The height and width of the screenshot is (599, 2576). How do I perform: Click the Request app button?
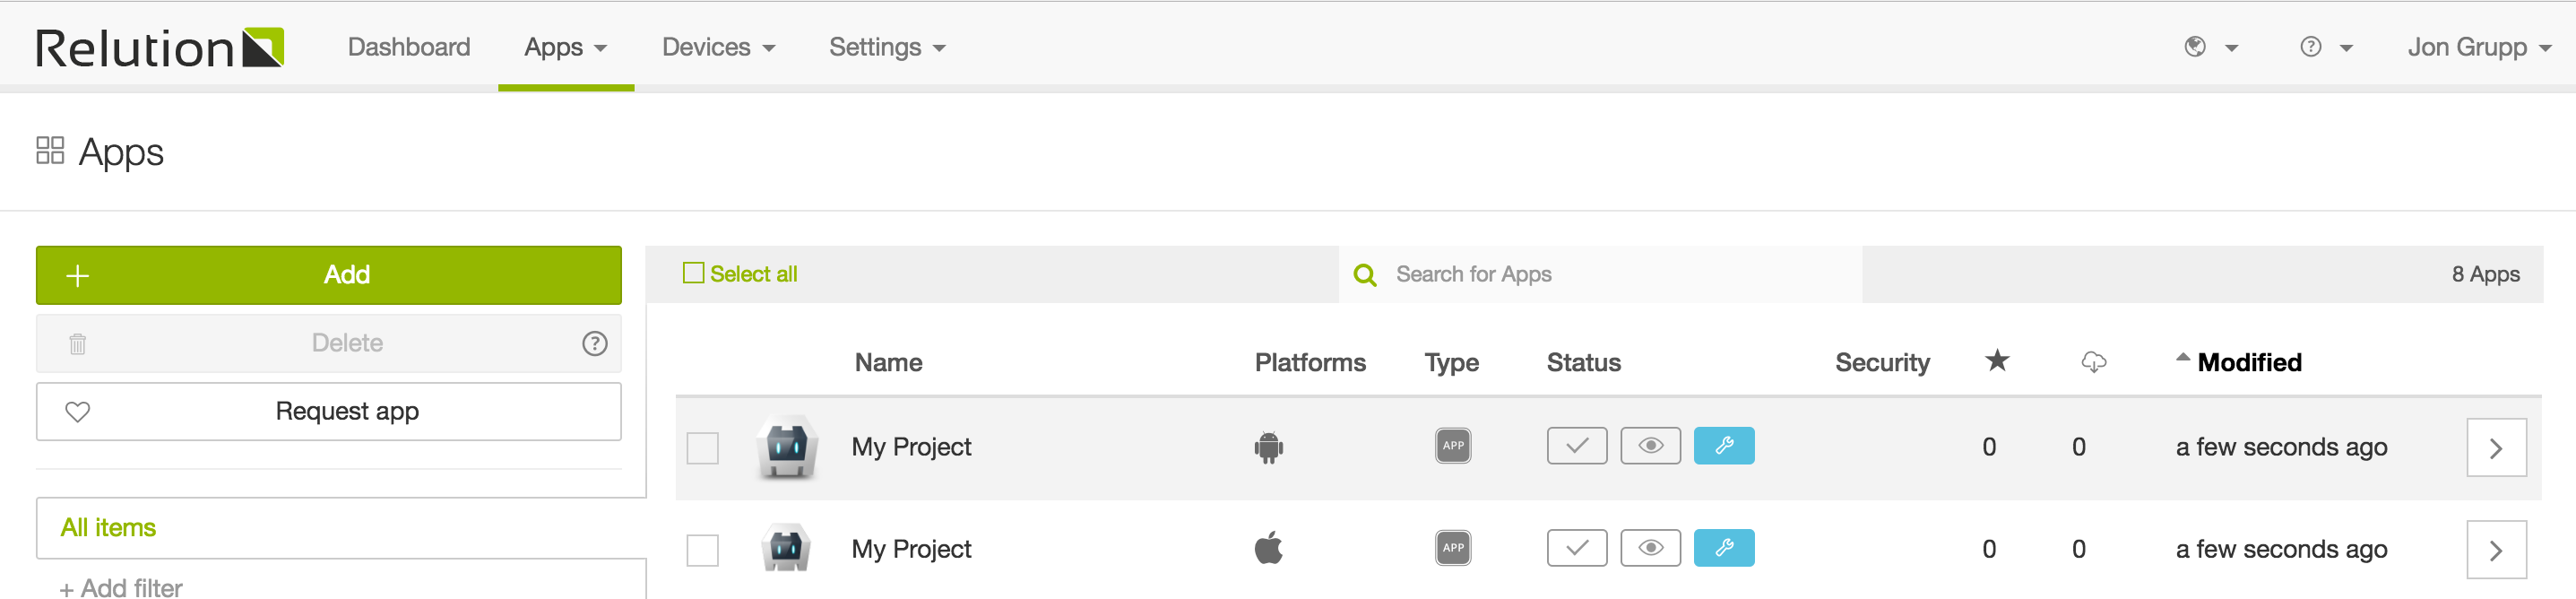click(x=329, y=412)
